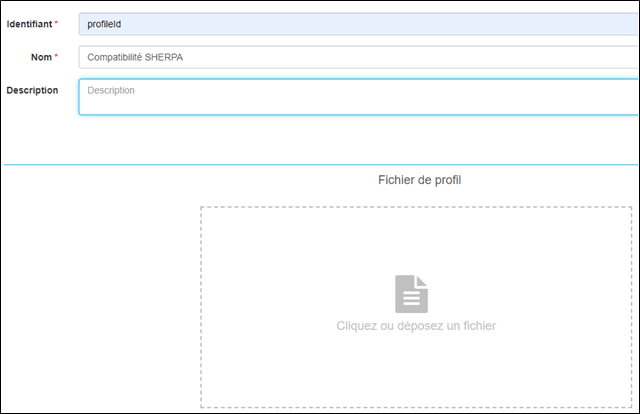Focus the Identifiant input field
This screenshot has height=414, width=640.
(x=358, y=24)
